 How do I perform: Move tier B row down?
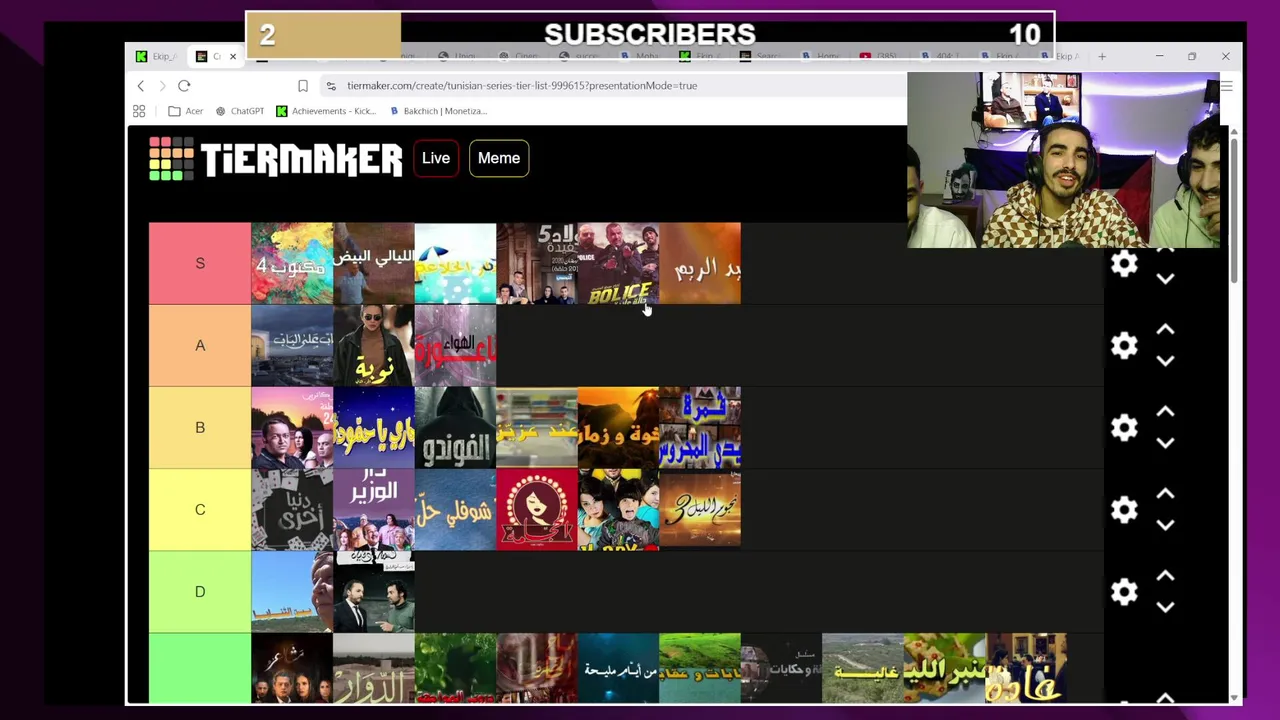pos(1165,443)
